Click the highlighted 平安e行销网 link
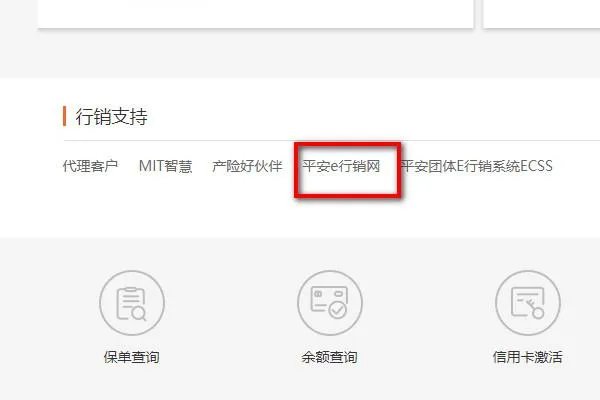This screenshot has width=600, height=400. tap(341, 166)
